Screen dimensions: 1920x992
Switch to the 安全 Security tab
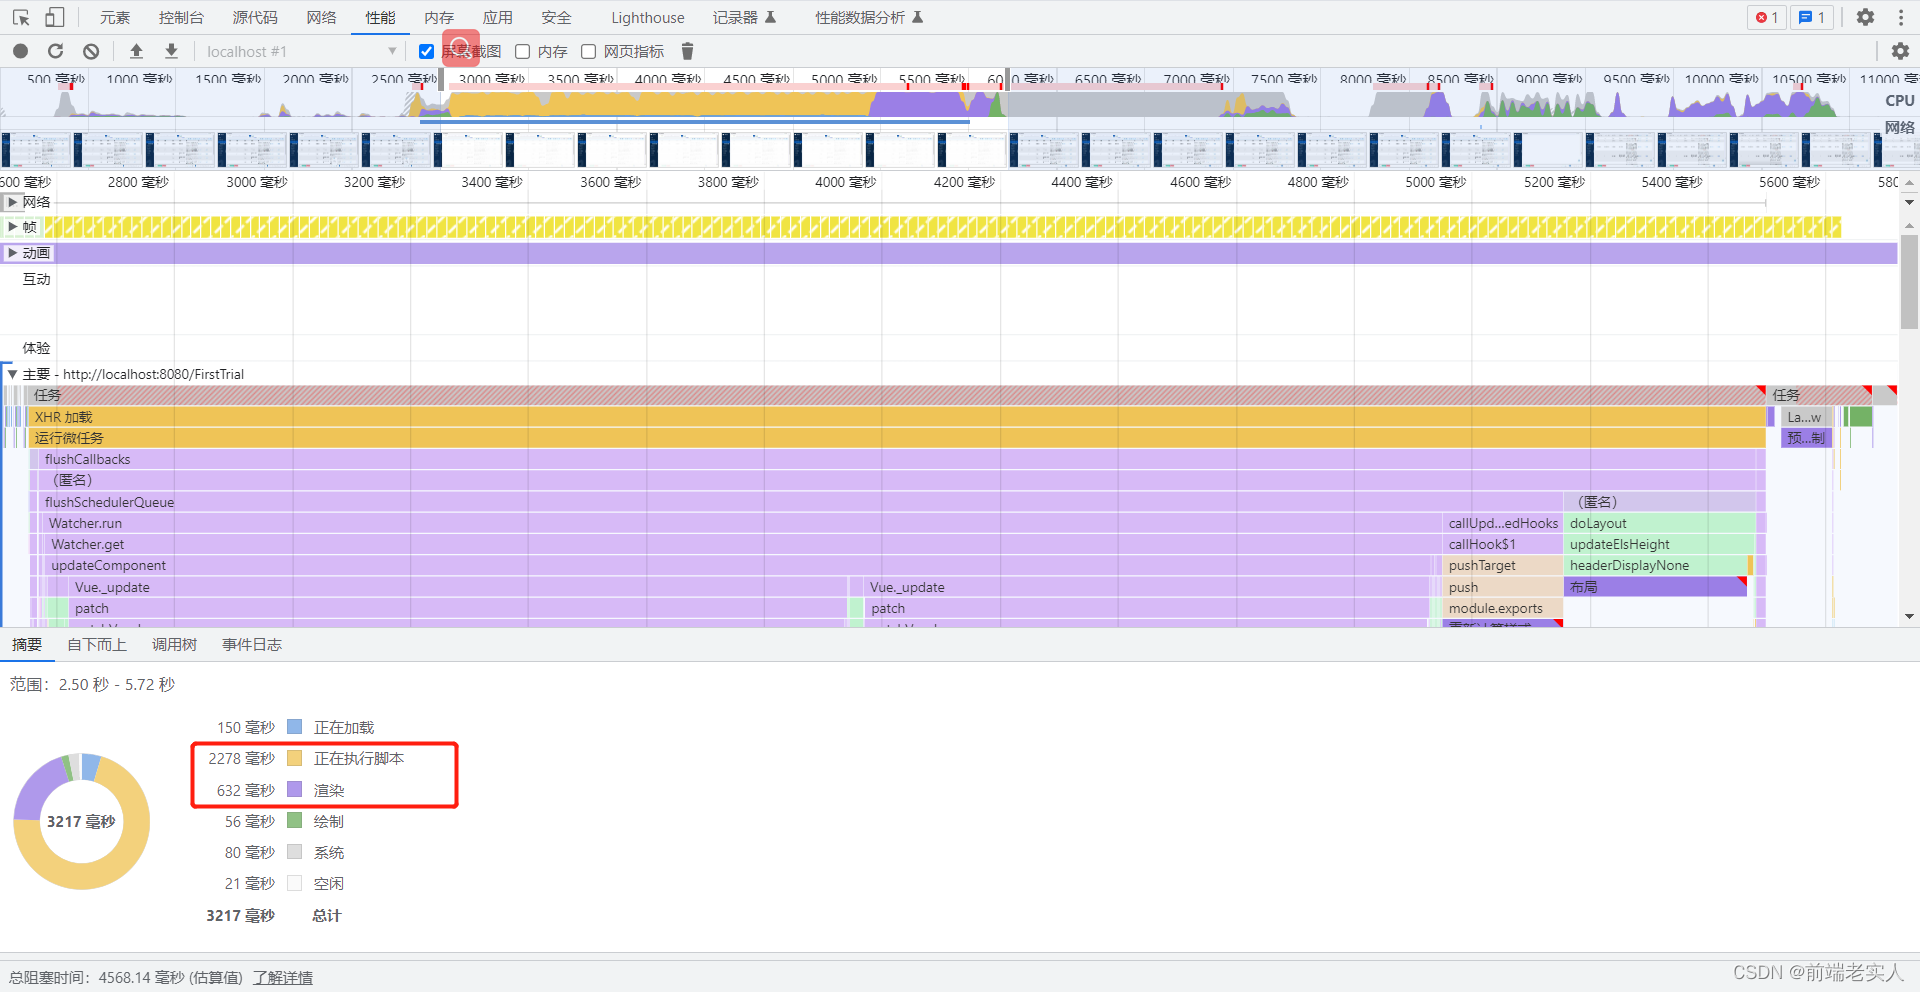[x=556, y=17]
